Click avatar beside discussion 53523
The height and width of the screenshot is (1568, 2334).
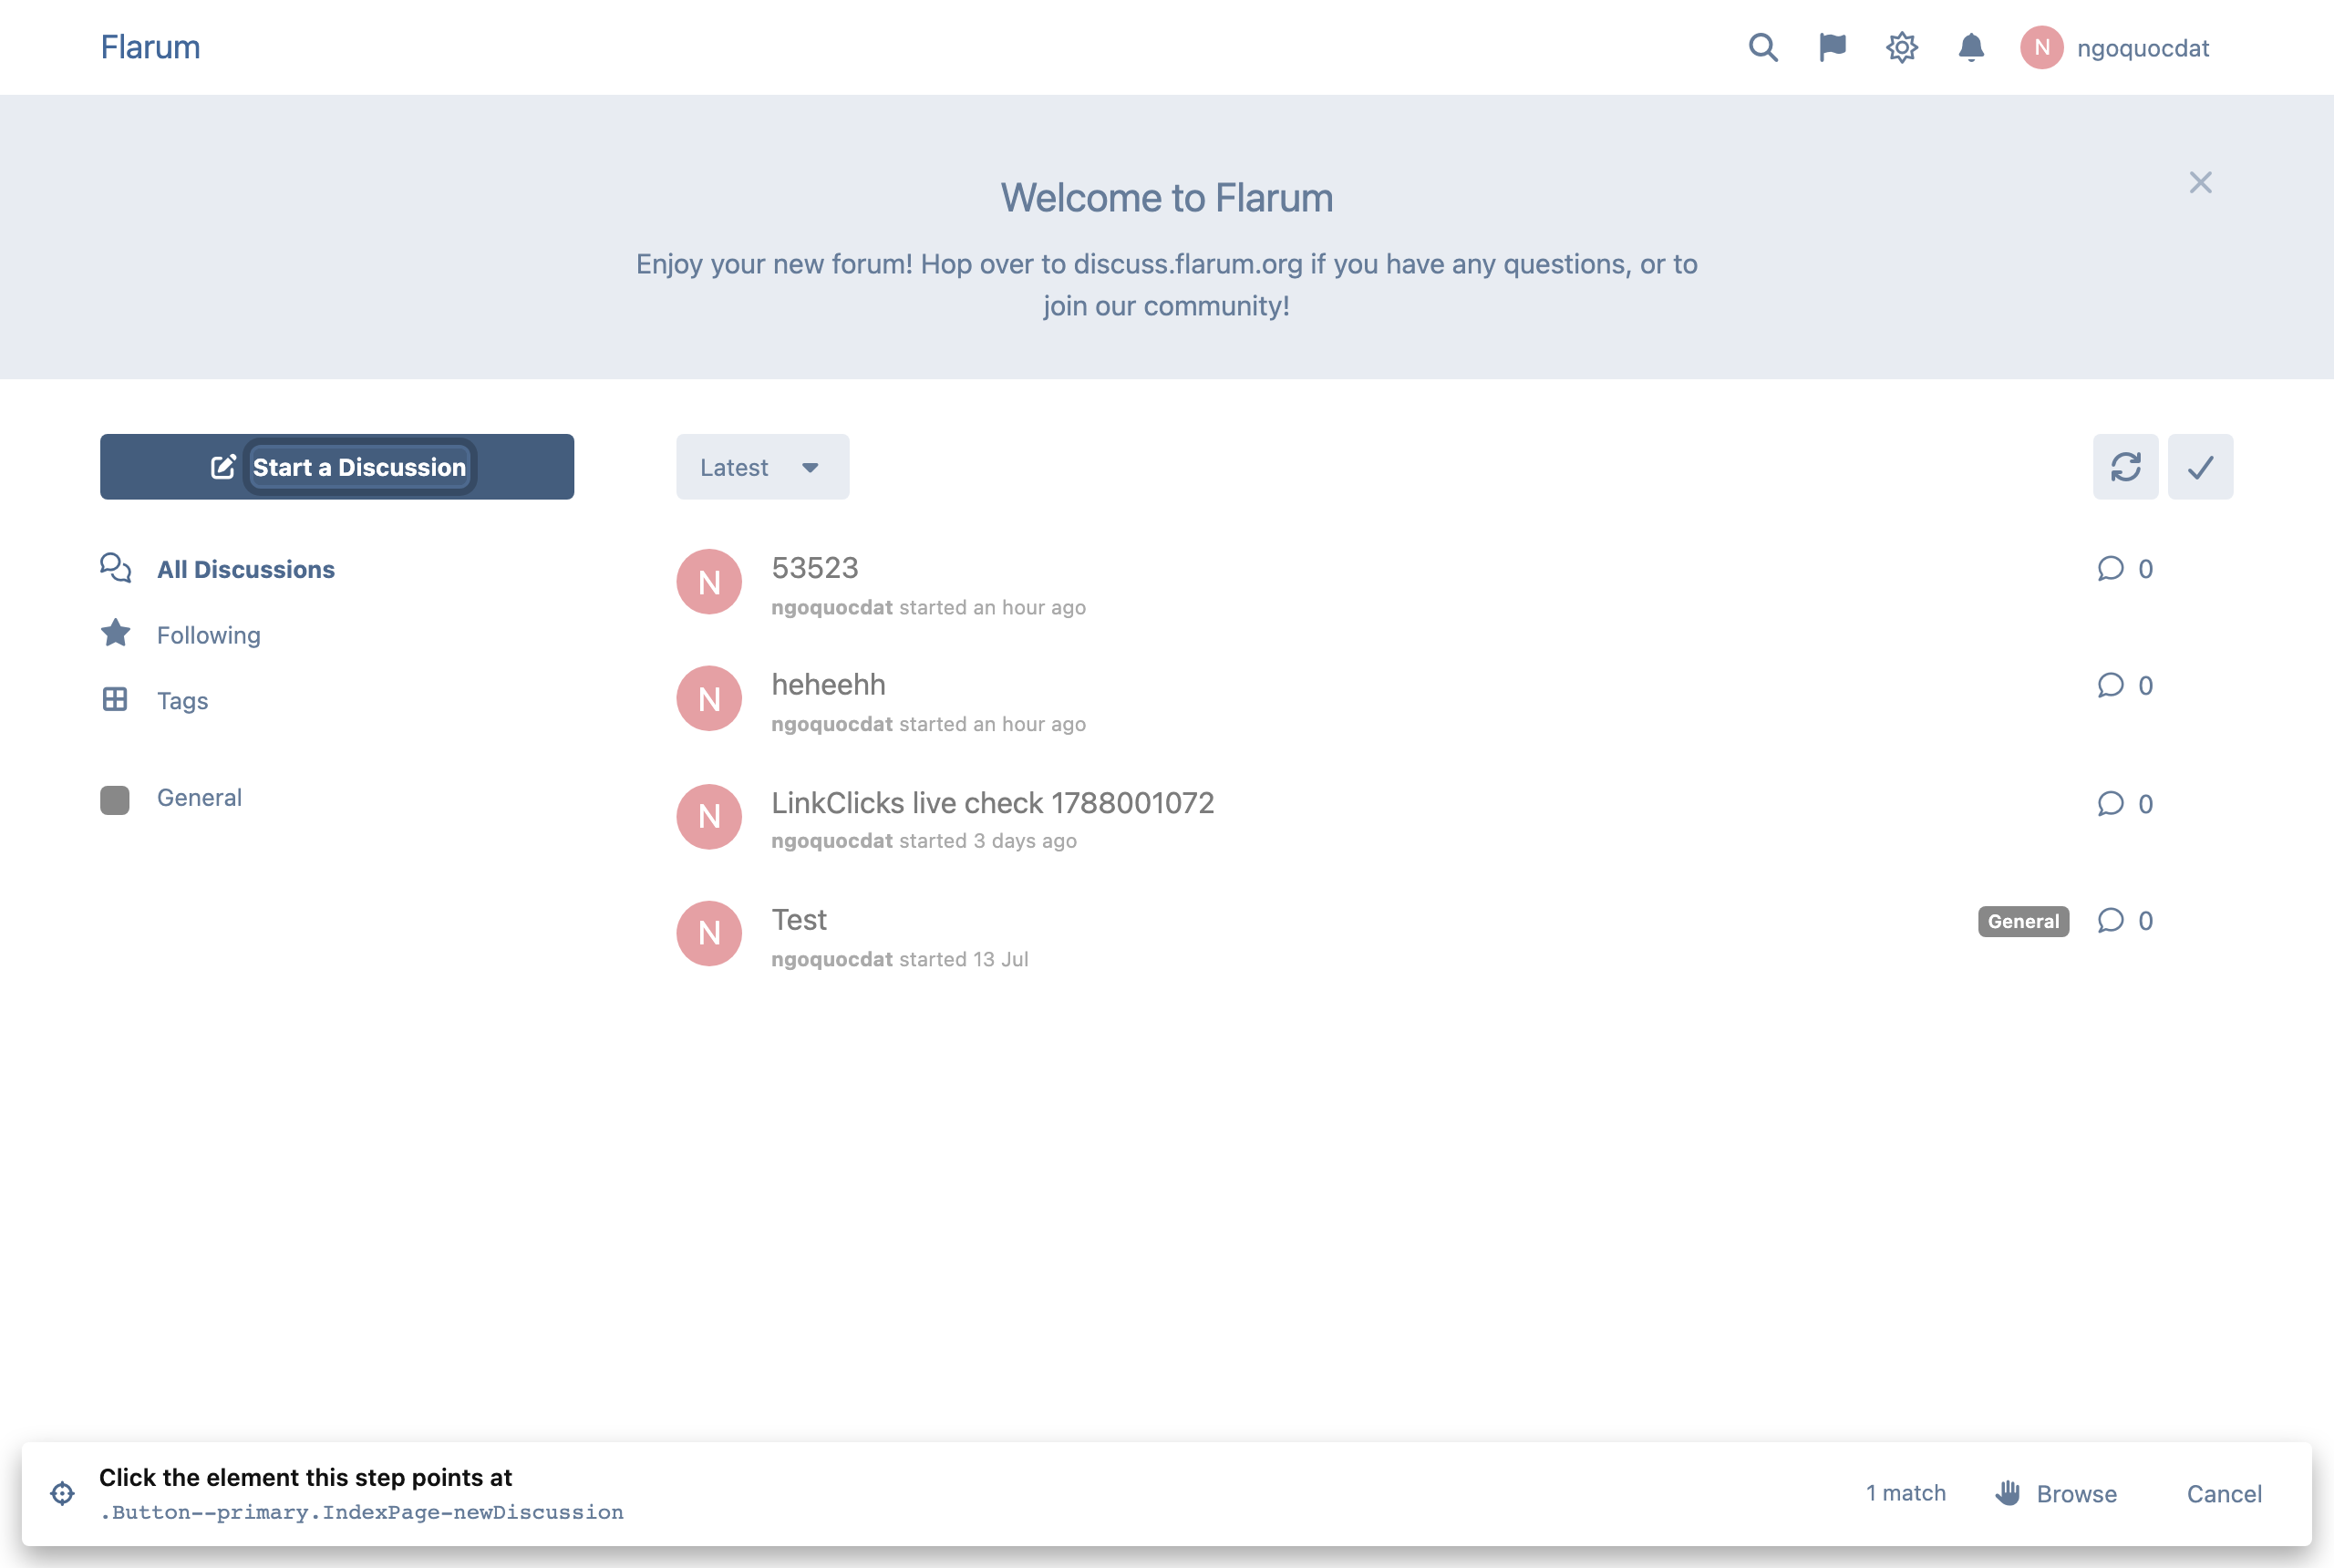pos(709,582)
